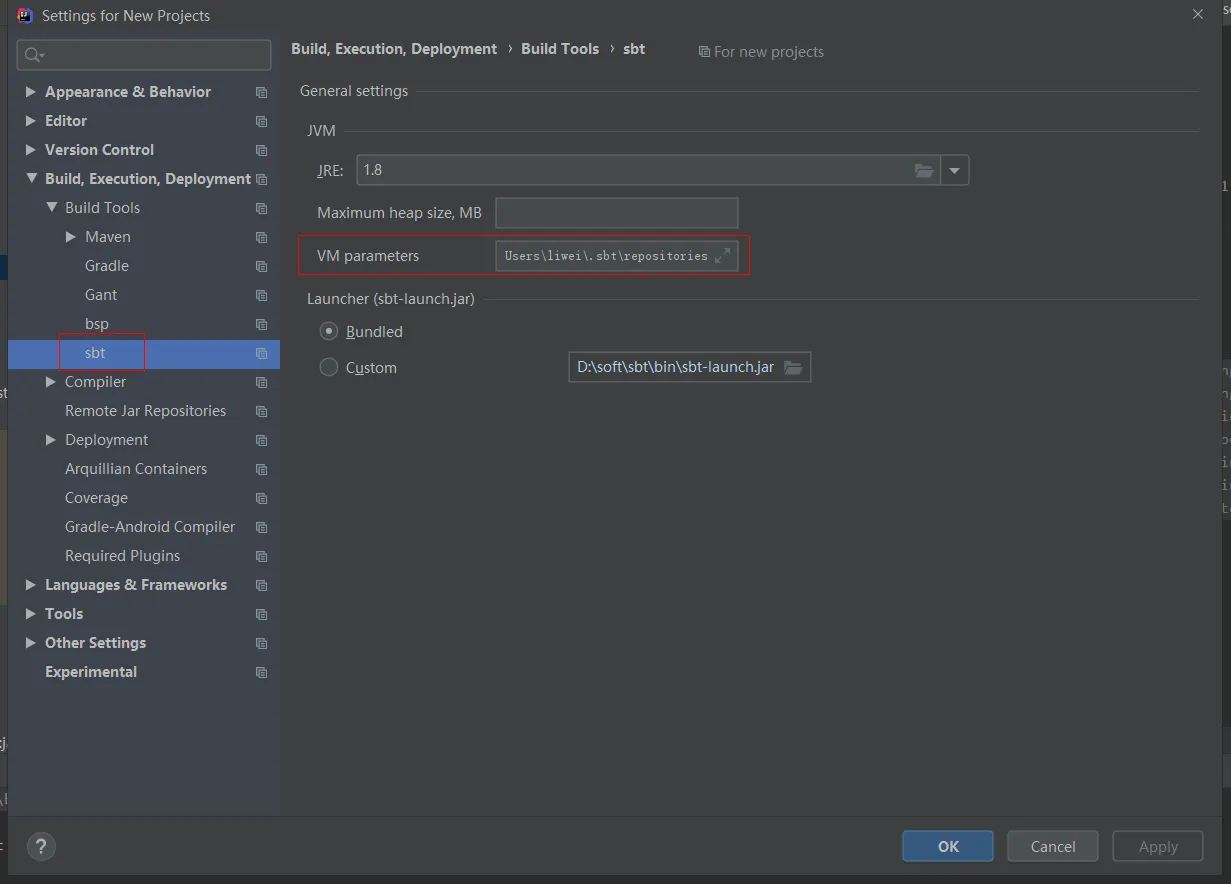The image size is (1231, 884).
Task: Click Build Tools in the breadcrumb path
Action: click(559, 49)
